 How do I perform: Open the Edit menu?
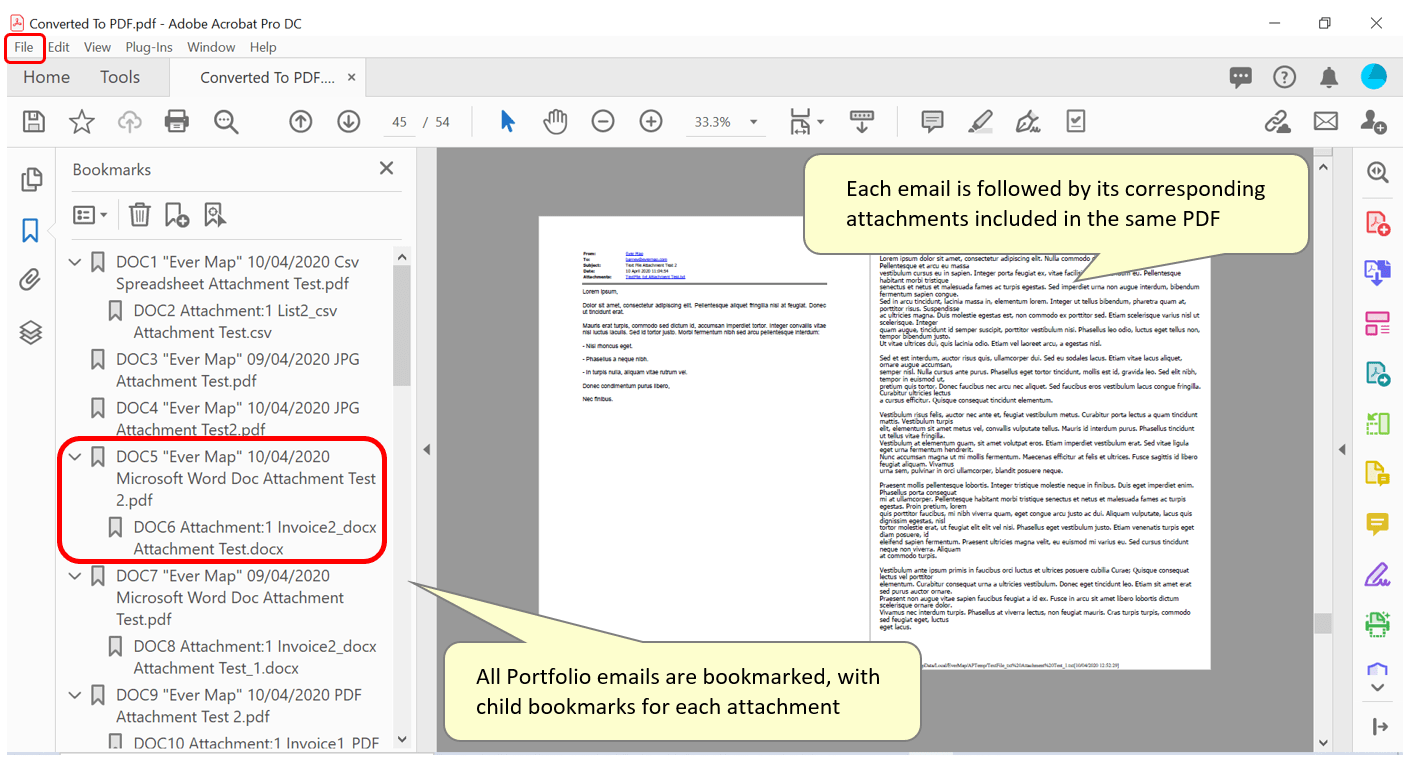point(59,47)
